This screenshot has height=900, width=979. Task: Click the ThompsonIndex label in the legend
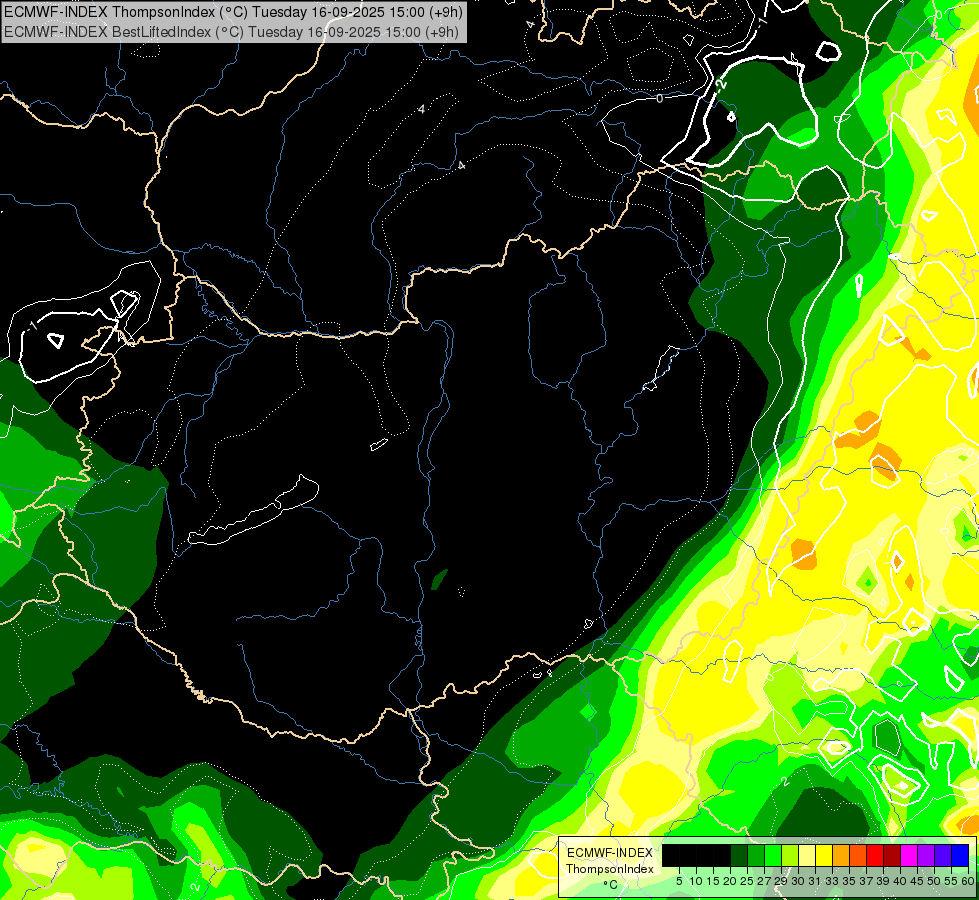(610, 869)
